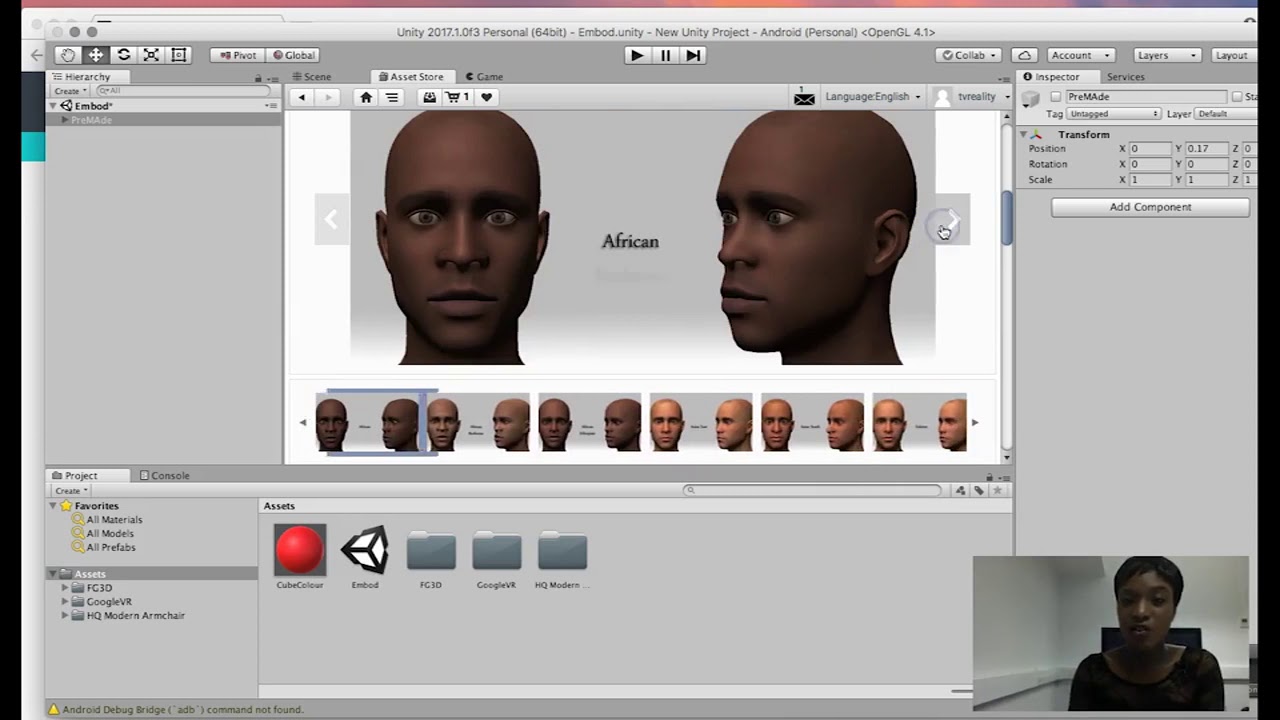This screenshot has width=1280, height=720.
Task: Select the CubeColour material asset
Action: point(300,557)
